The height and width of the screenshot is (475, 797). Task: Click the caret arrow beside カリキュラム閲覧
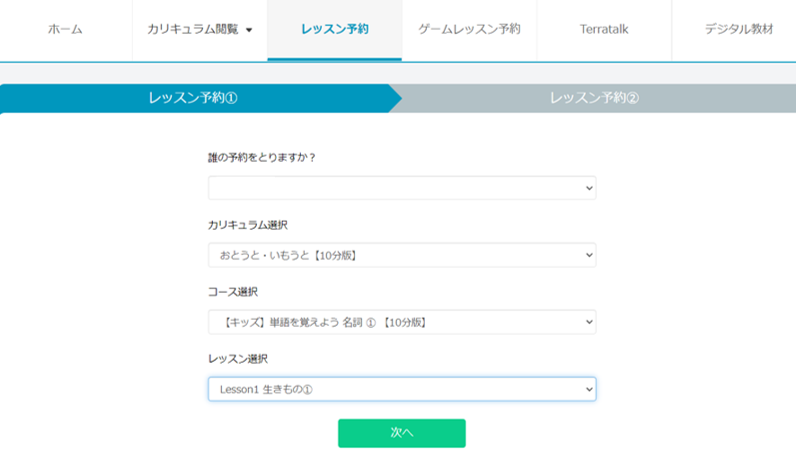(249, 30)
